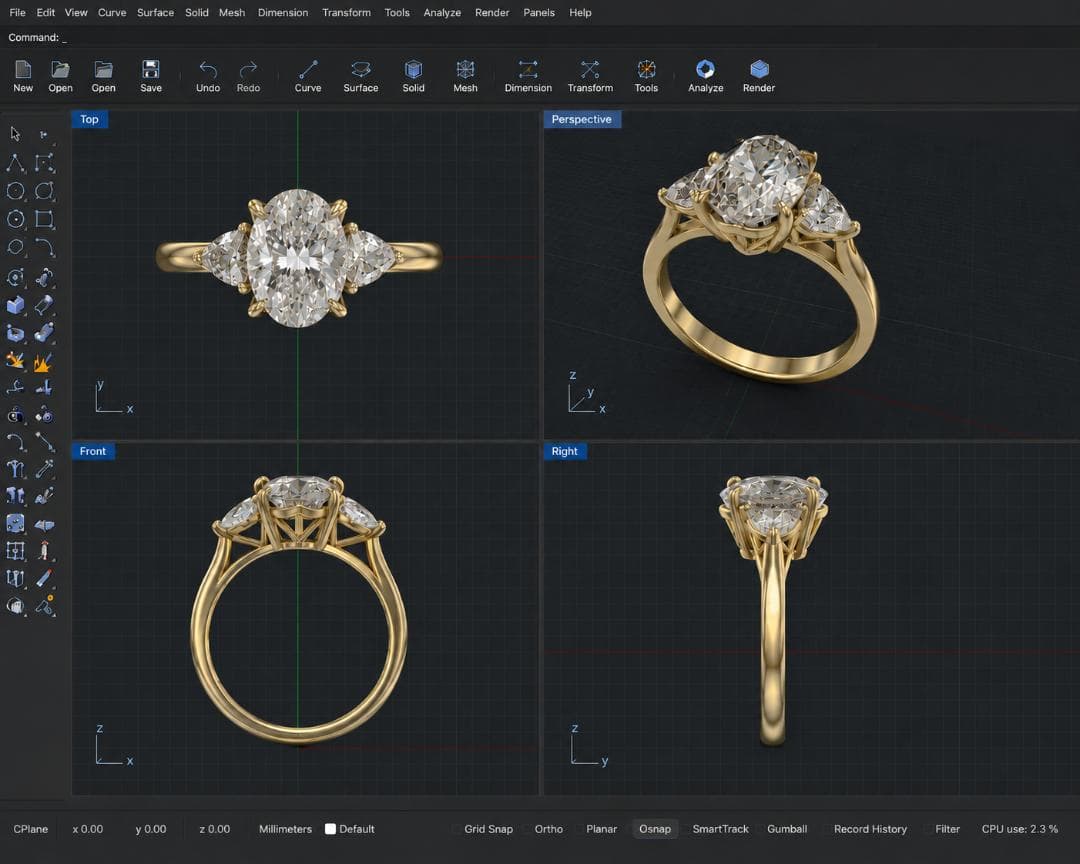The width and height of the screenshot is (1080, 864).
Task: Click the Analyze toolbar icon
Action: 705,76
